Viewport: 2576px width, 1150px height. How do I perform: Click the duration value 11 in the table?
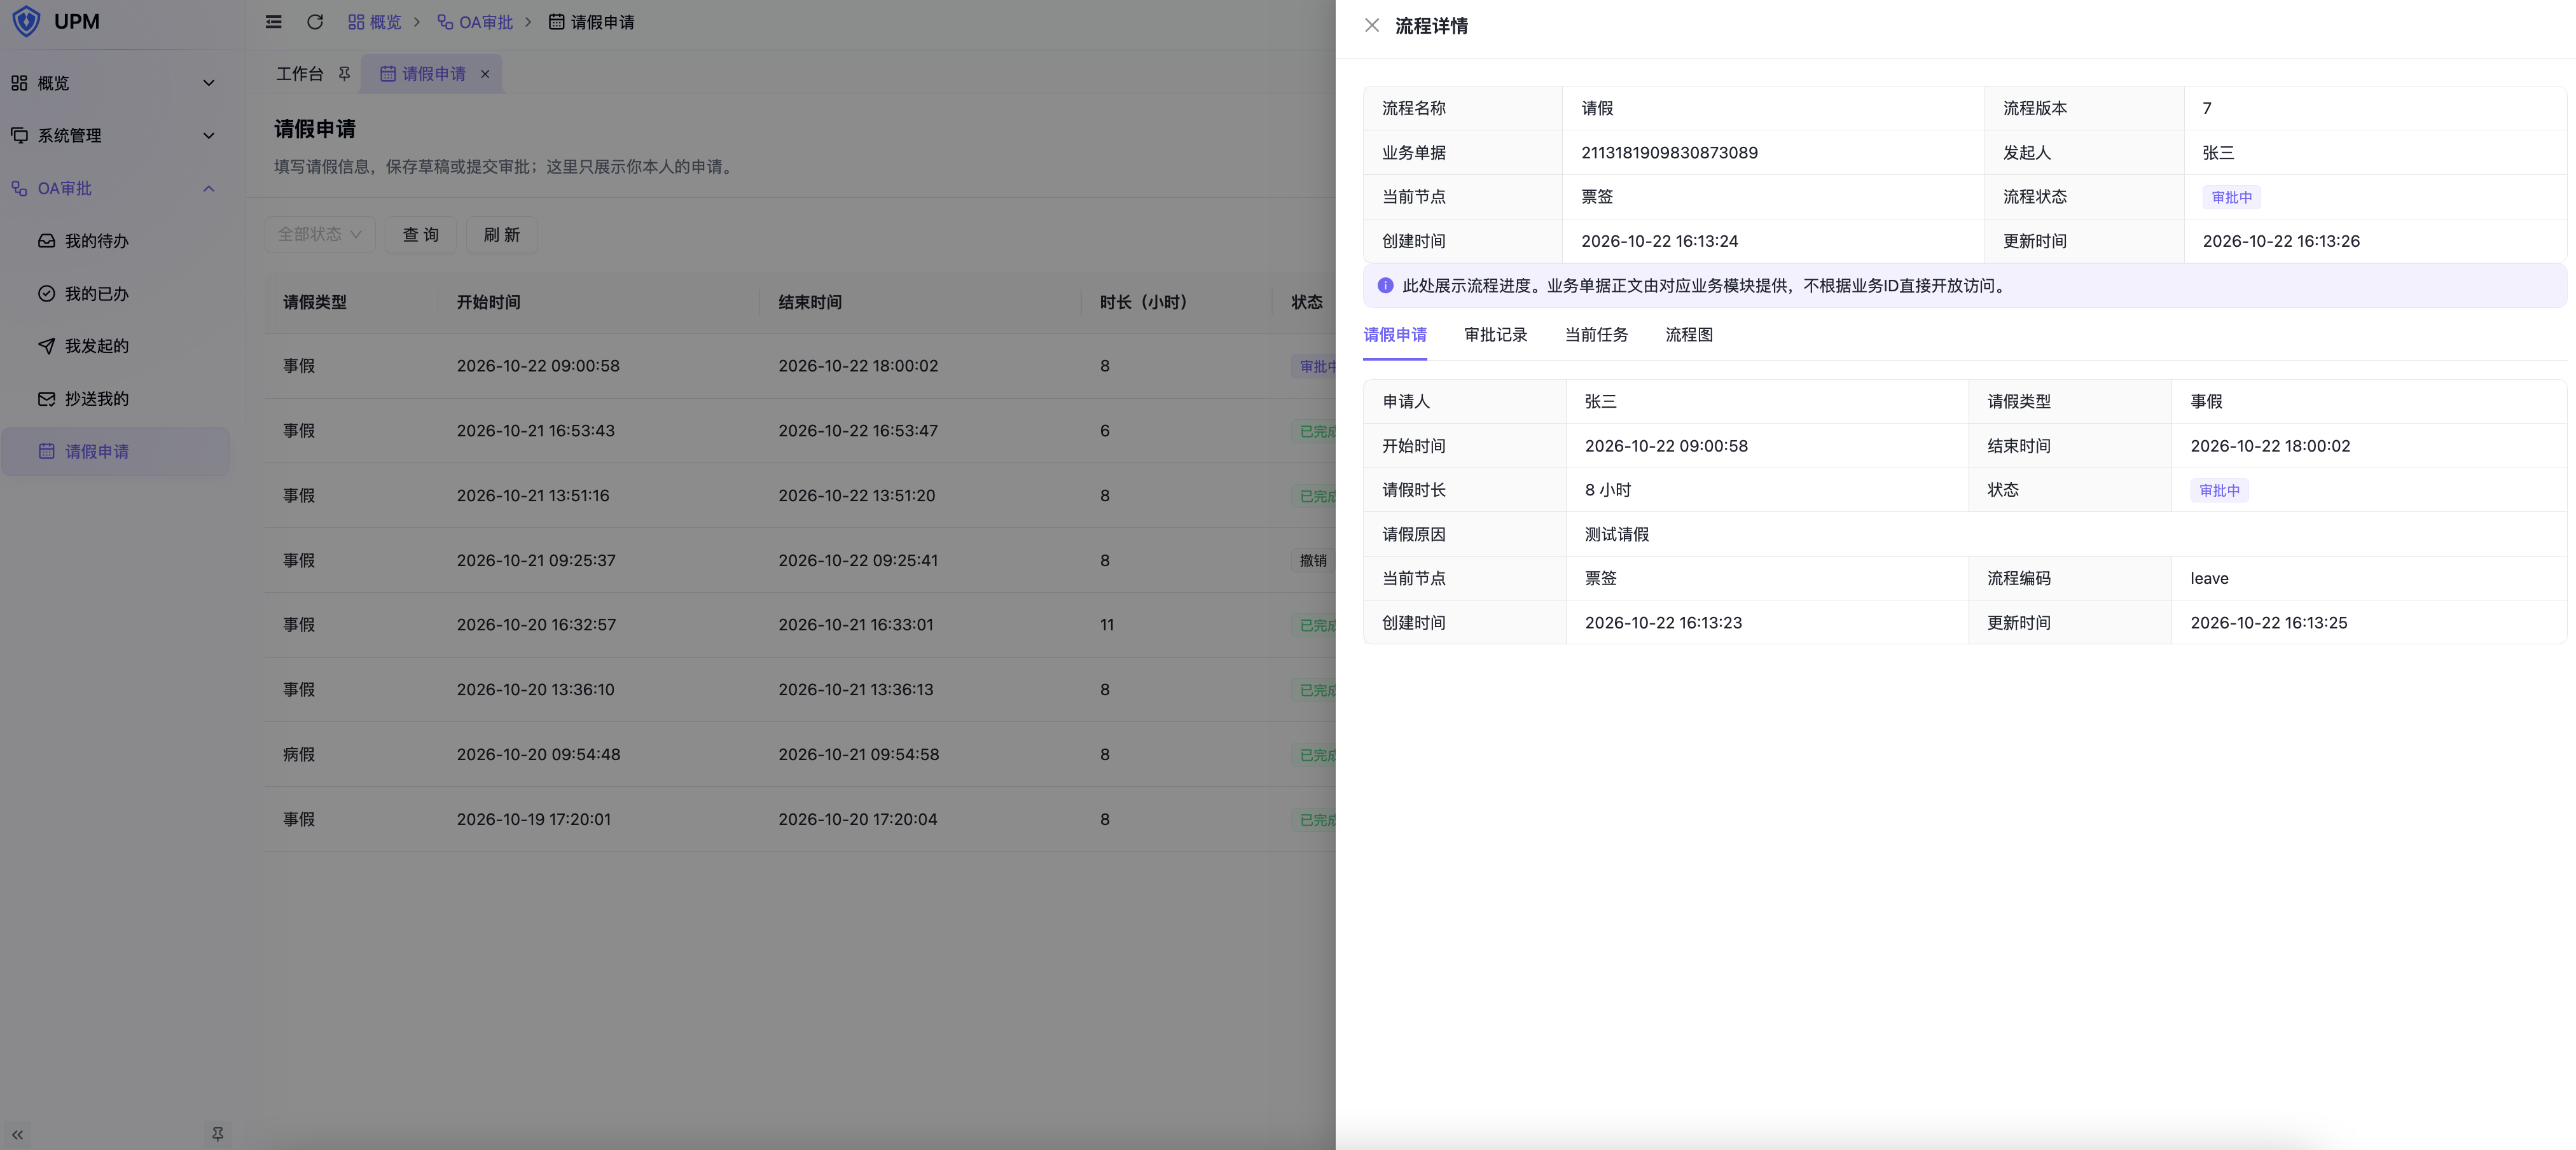pyautogui.click(x=1107, y=625)
